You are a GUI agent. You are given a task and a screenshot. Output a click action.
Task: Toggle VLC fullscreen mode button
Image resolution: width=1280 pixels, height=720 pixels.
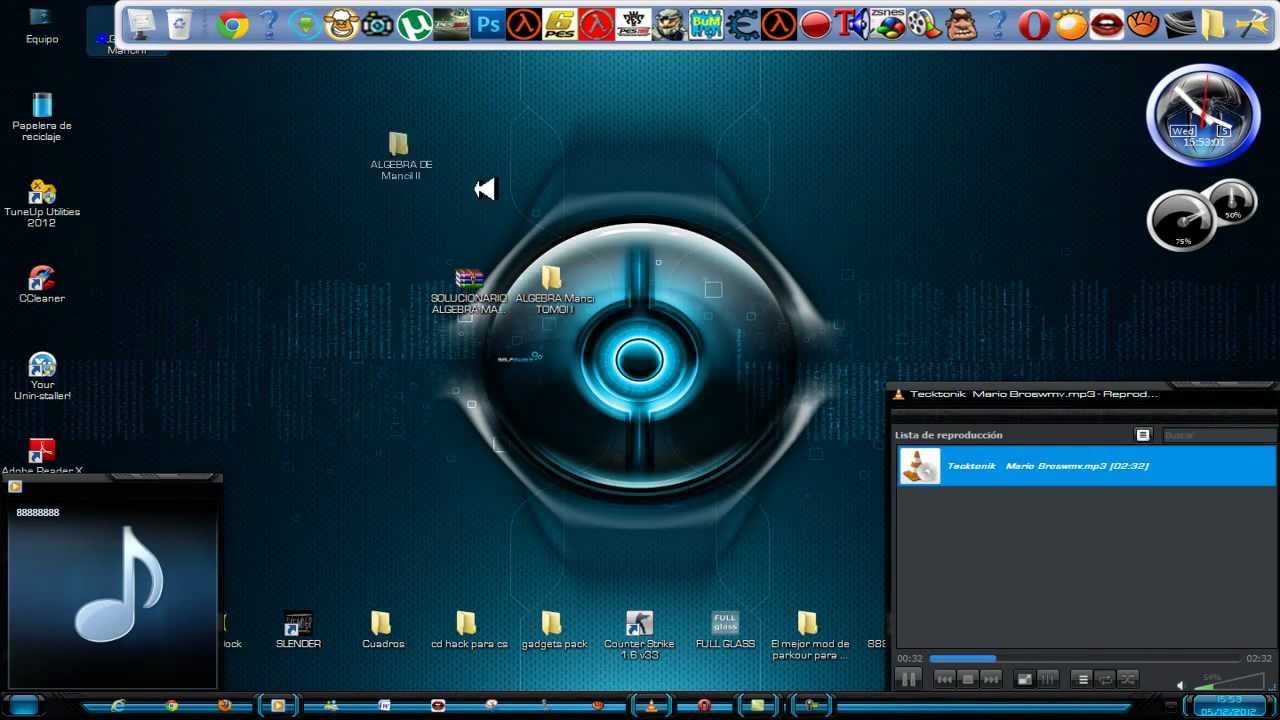[1024, 679]
